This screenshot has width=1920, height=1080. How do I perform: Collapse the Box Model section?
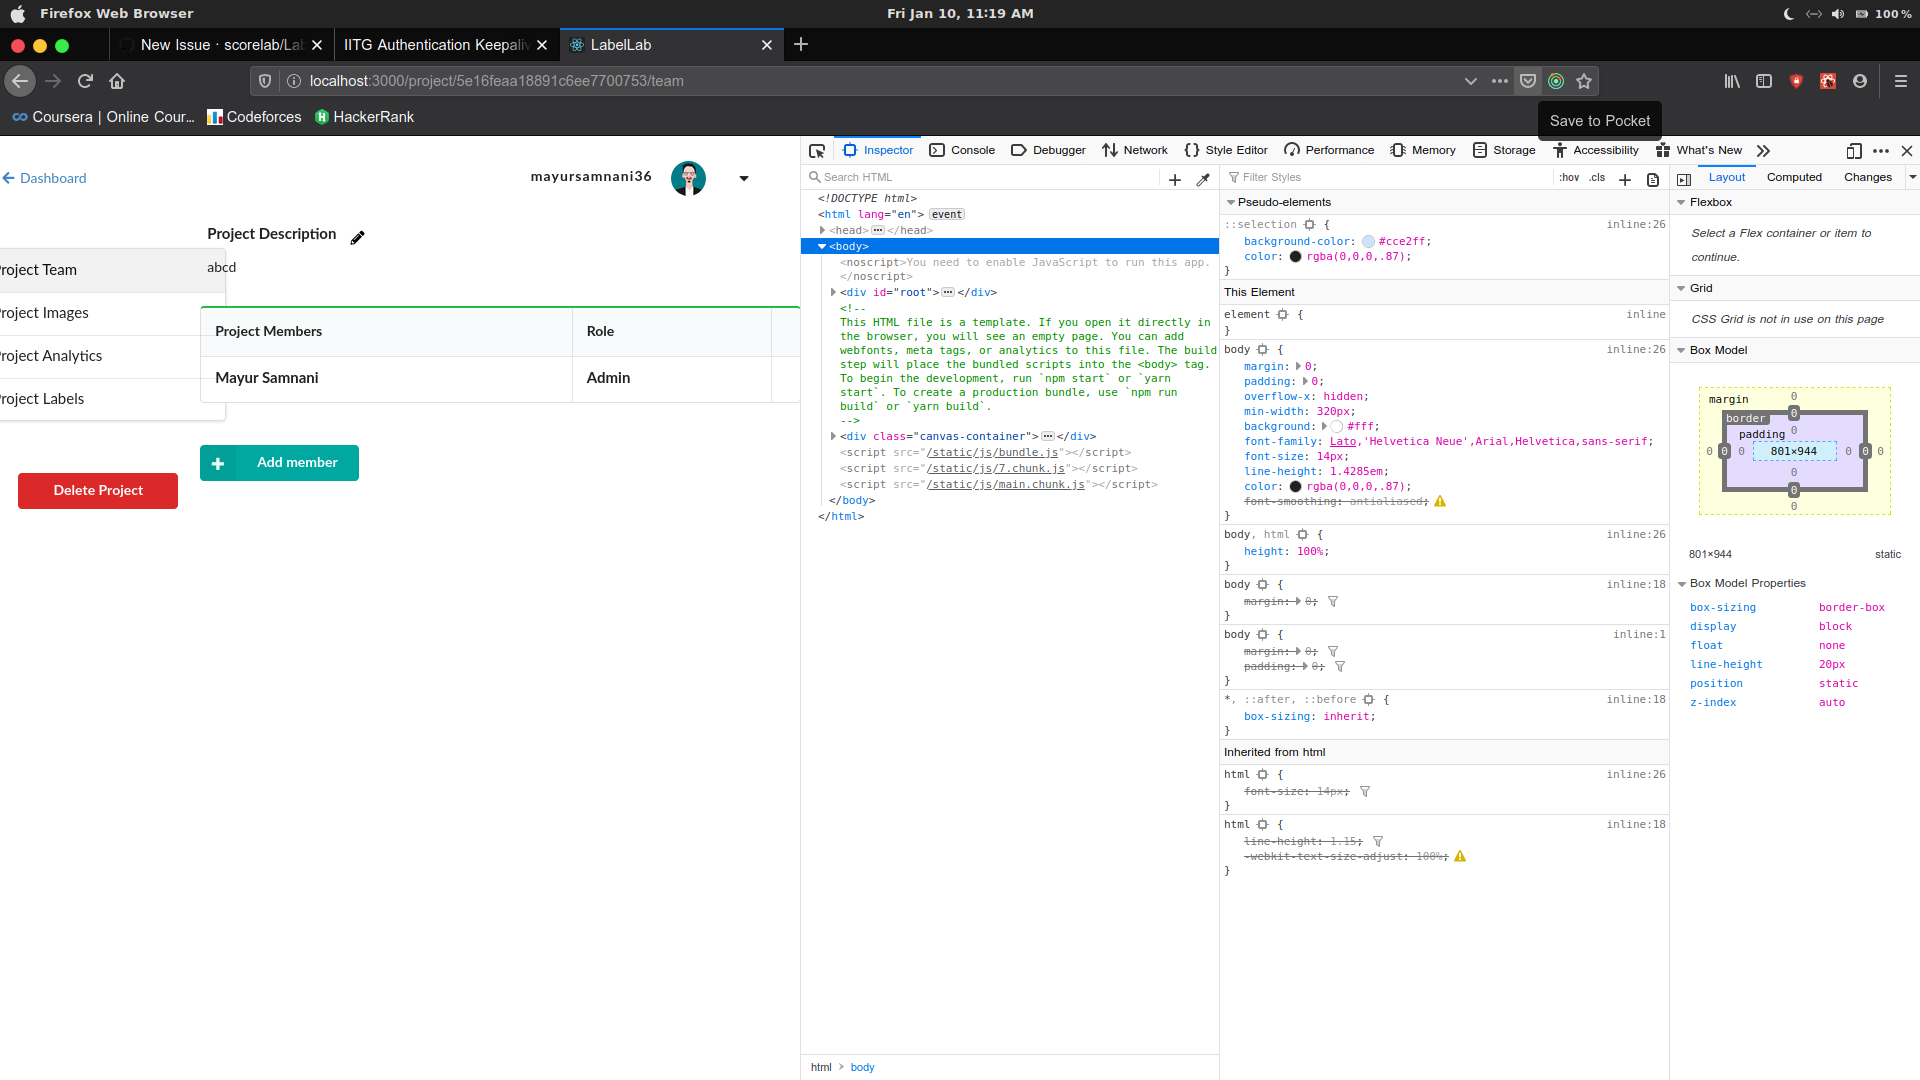(x=1681, y=350)
